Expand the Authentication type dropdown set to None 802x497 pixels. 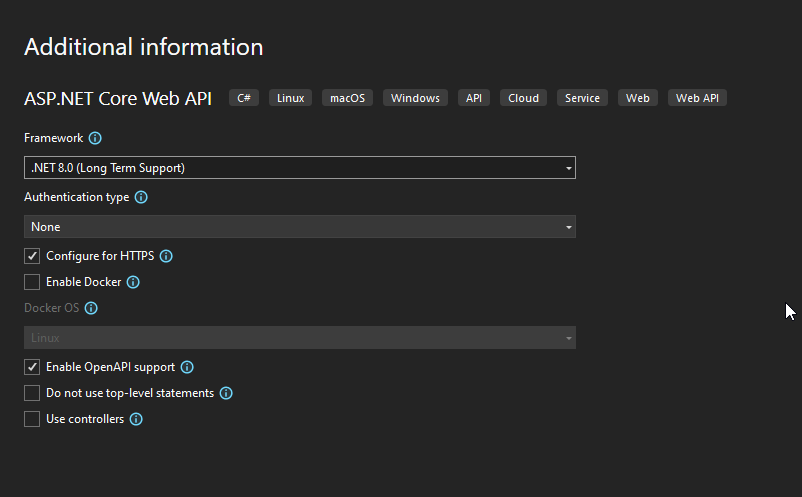299,227
